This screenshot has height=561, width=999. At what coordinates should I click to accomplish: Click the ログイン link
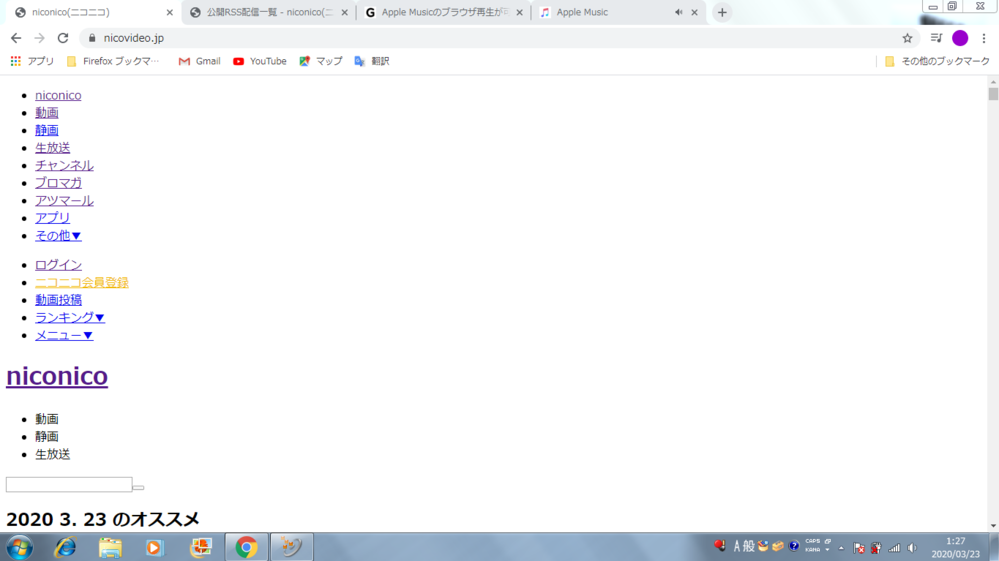(58, 265)
